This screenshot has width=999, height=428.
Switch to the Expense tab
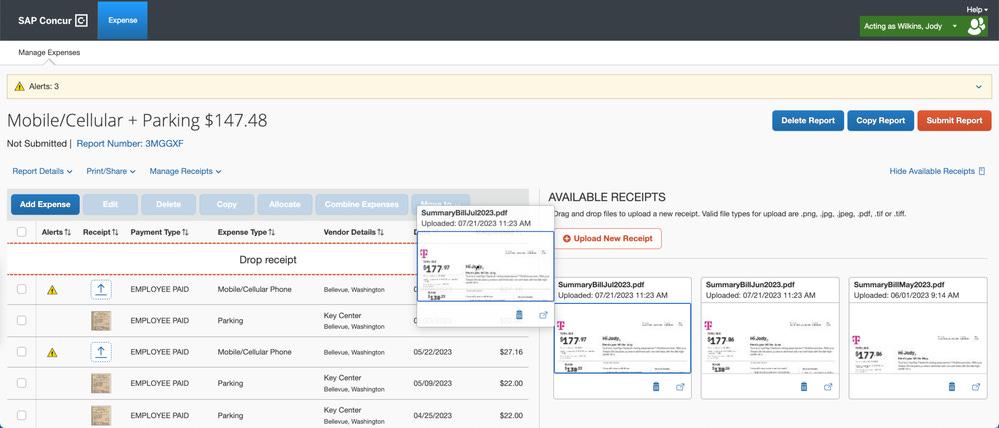tap(122, 20)
